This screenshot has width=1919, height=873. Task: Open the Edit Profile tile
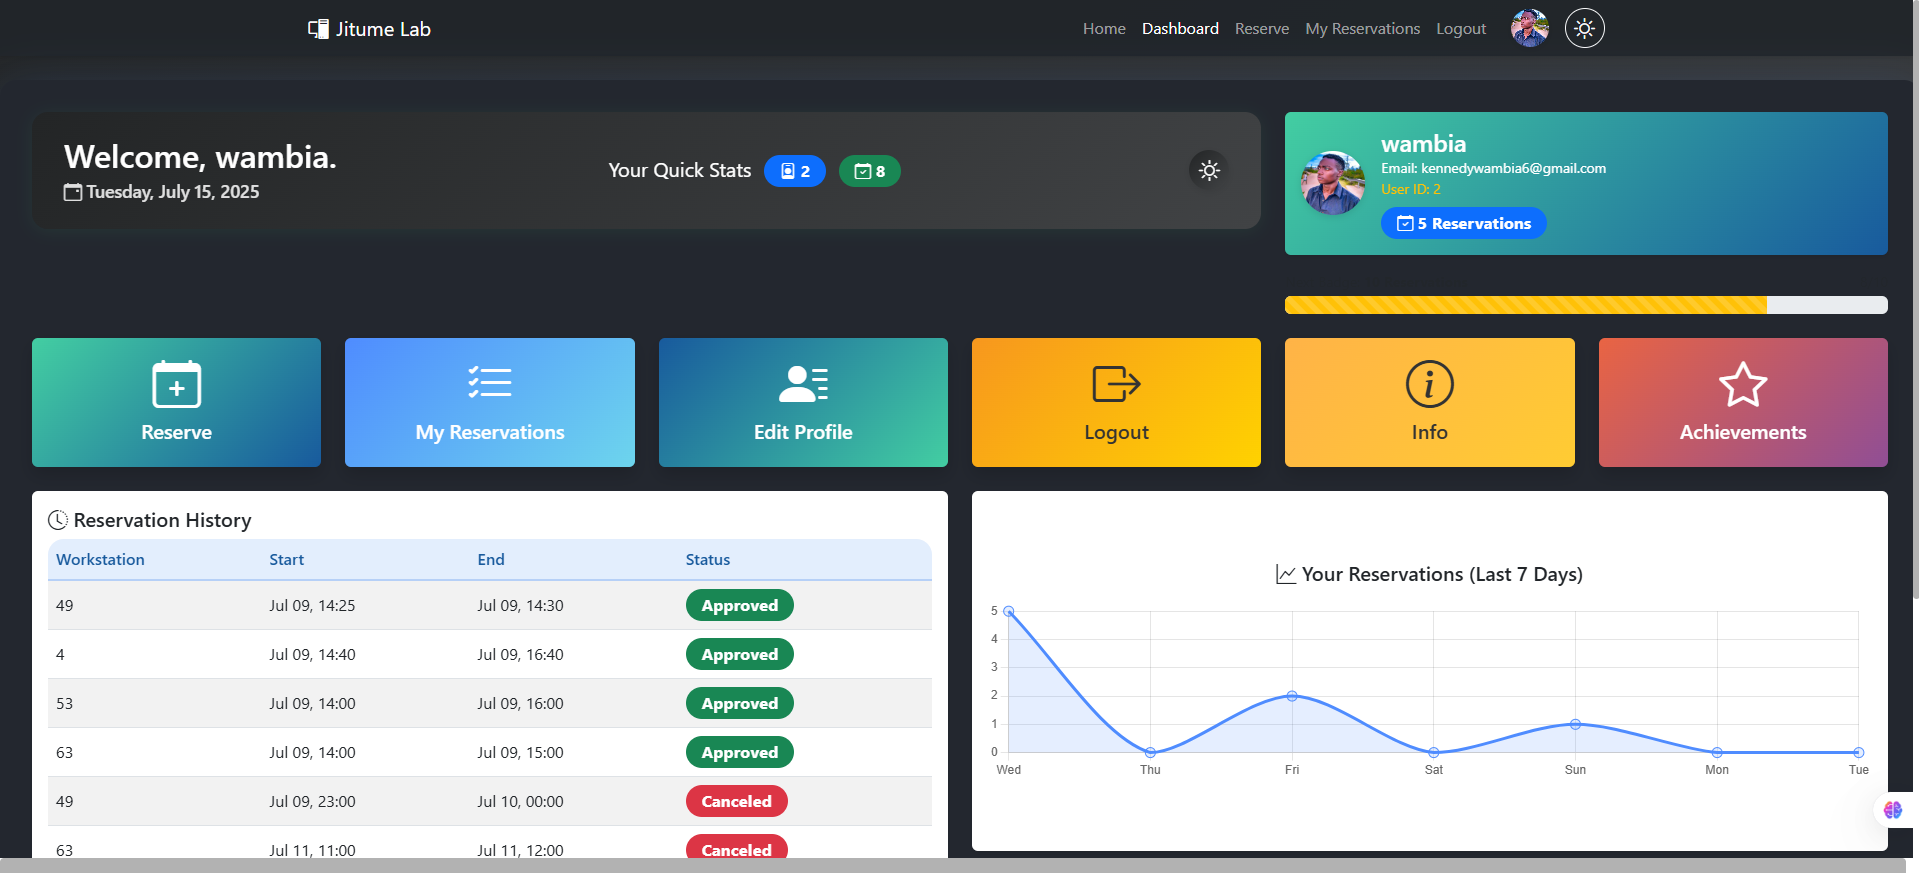[x=803, y=402]
